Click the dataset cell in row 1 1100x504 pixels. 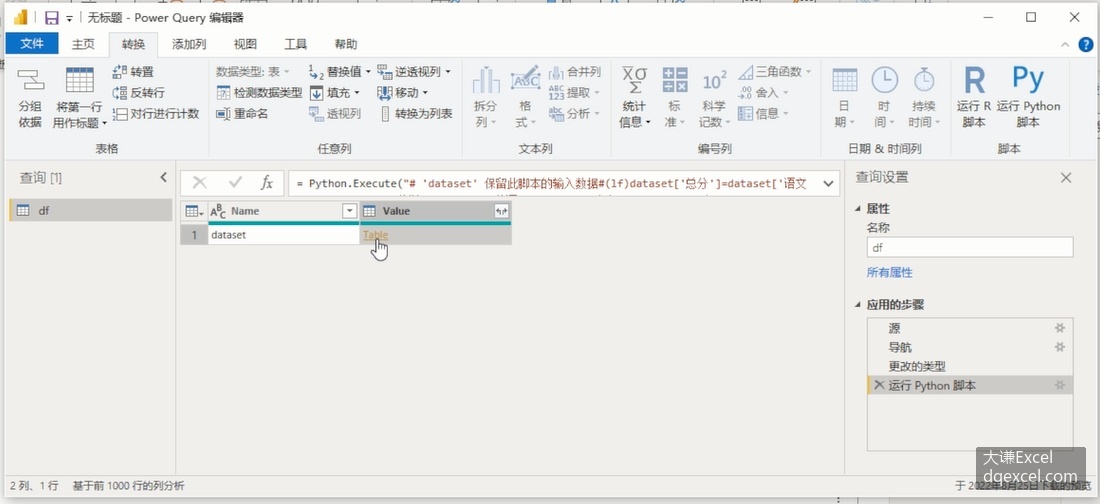[283, 235]
